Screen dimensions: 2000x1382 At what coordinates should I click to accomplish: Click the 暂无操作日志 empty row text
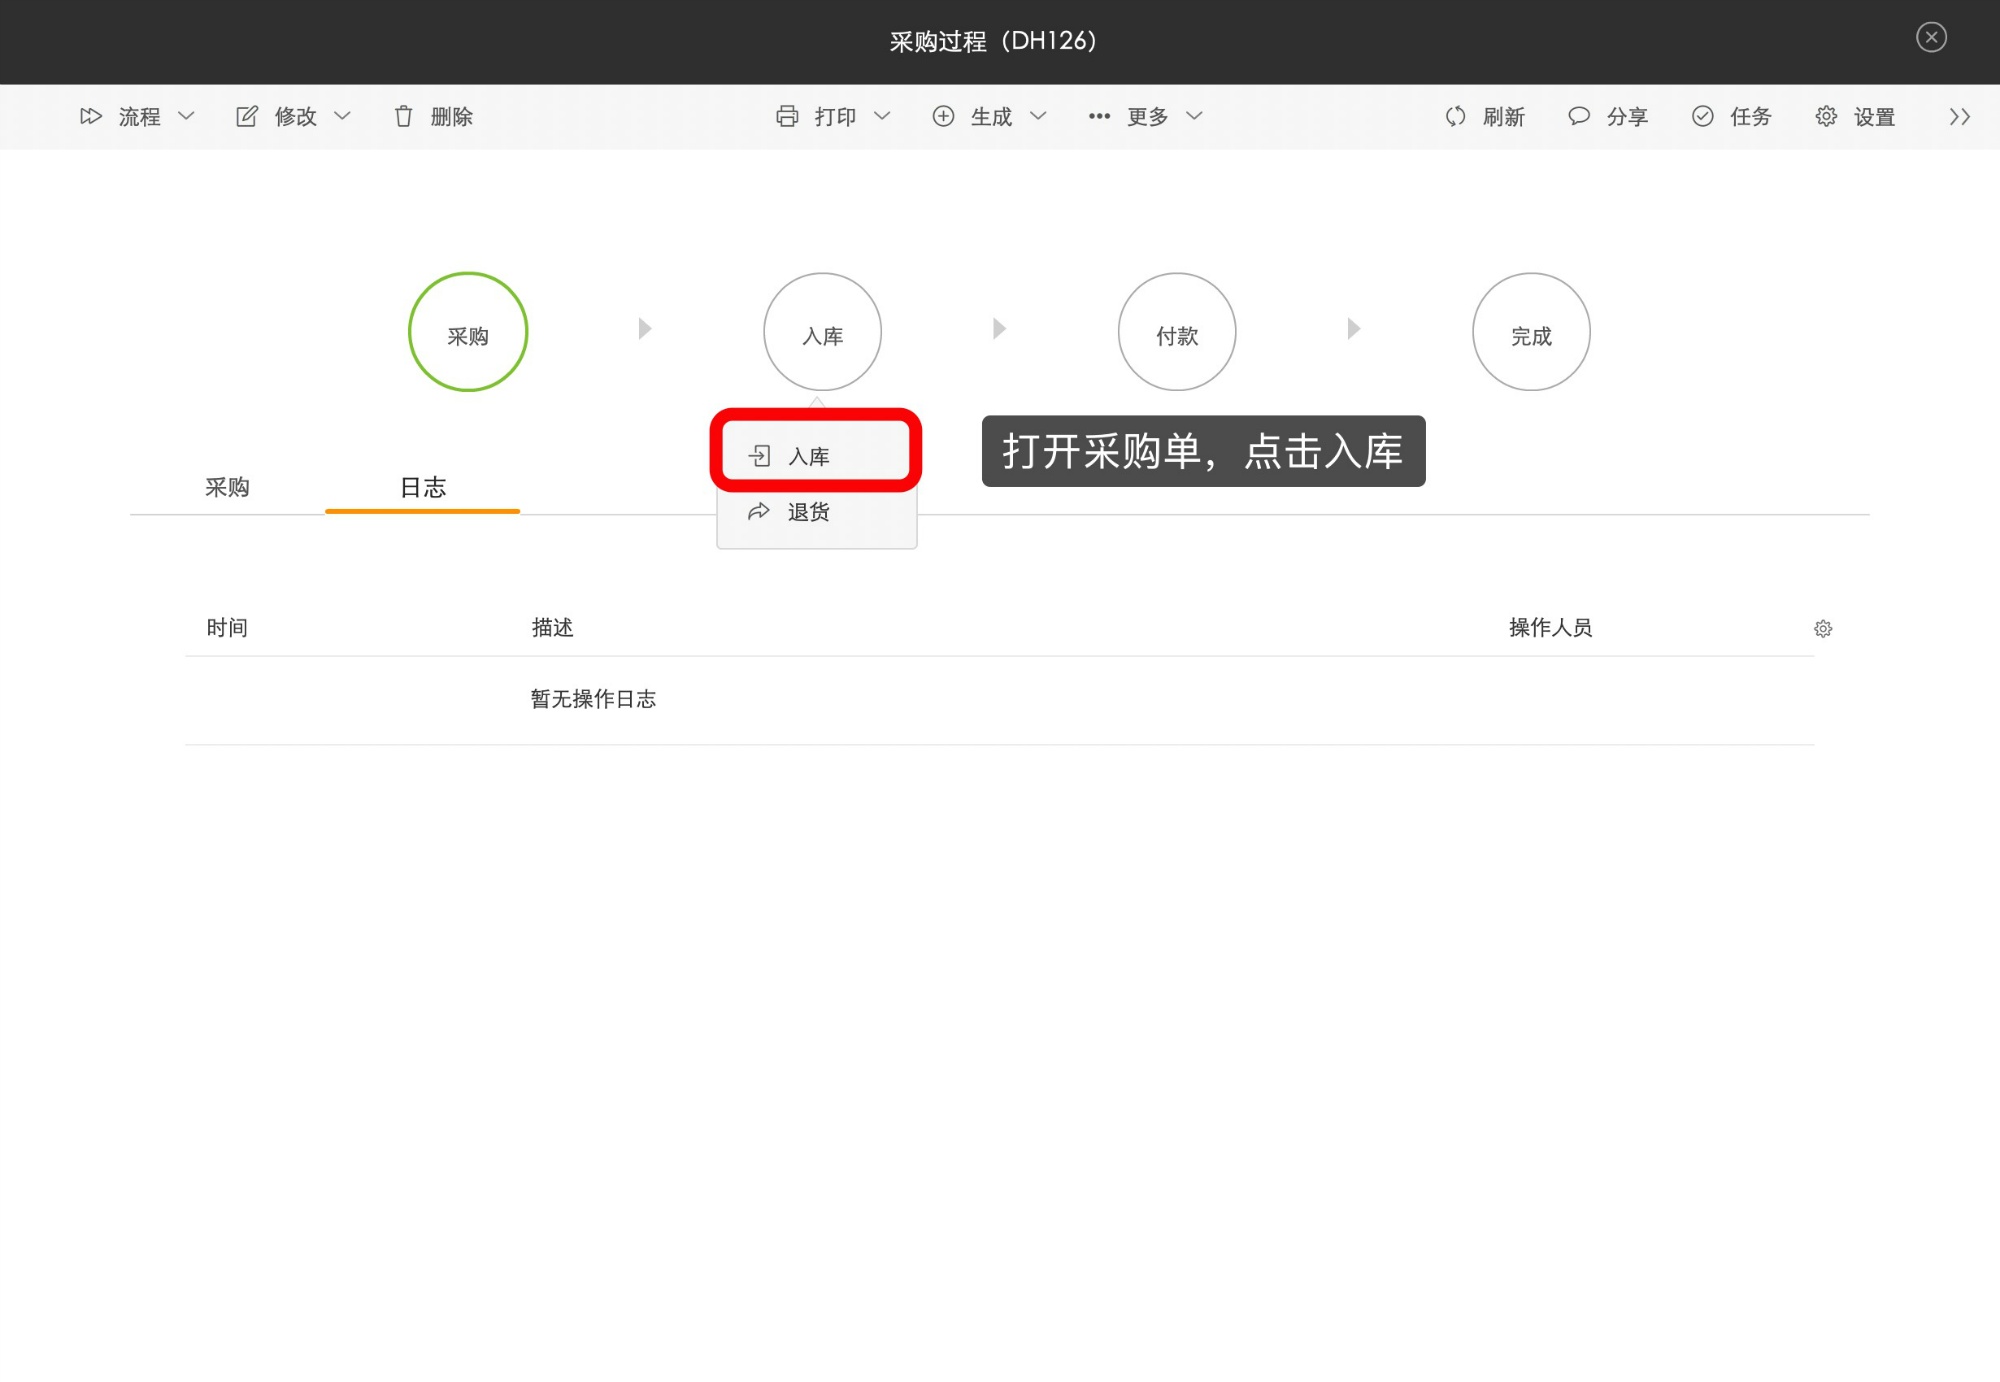coord(593,699)
